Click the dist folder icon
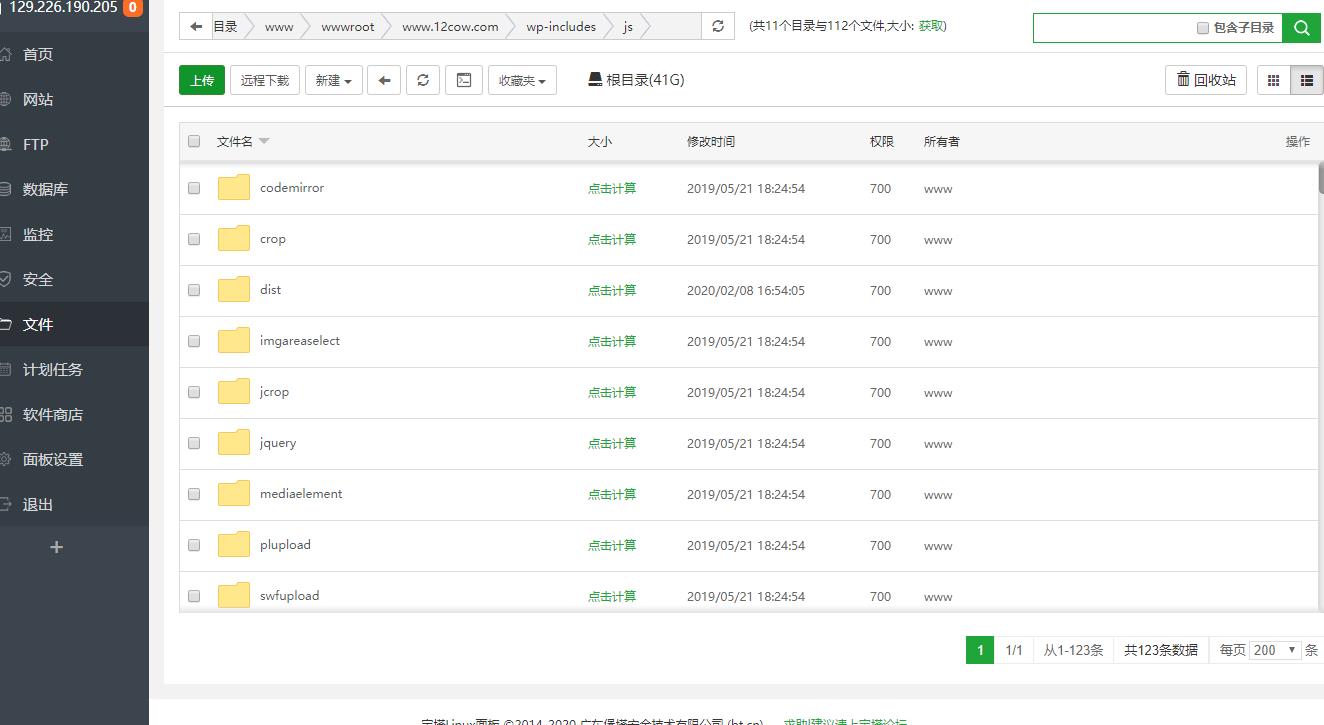Screen dimensions: 1324x725 click(234, 290)
